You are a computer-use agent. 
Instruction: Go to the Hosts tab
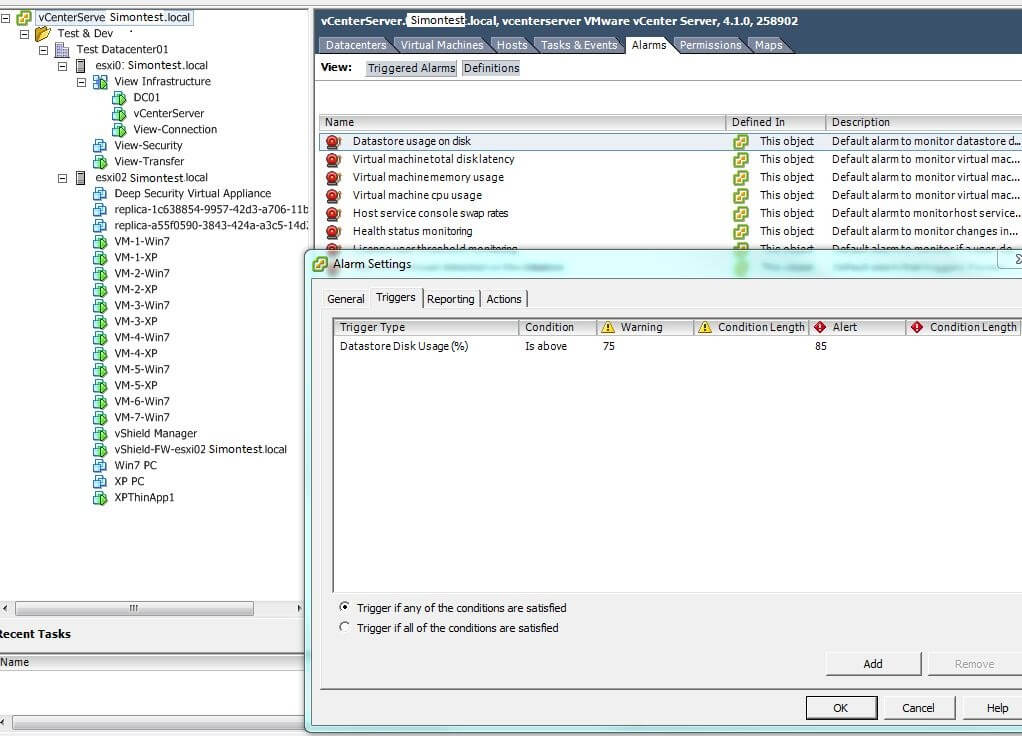click(512, 45)
